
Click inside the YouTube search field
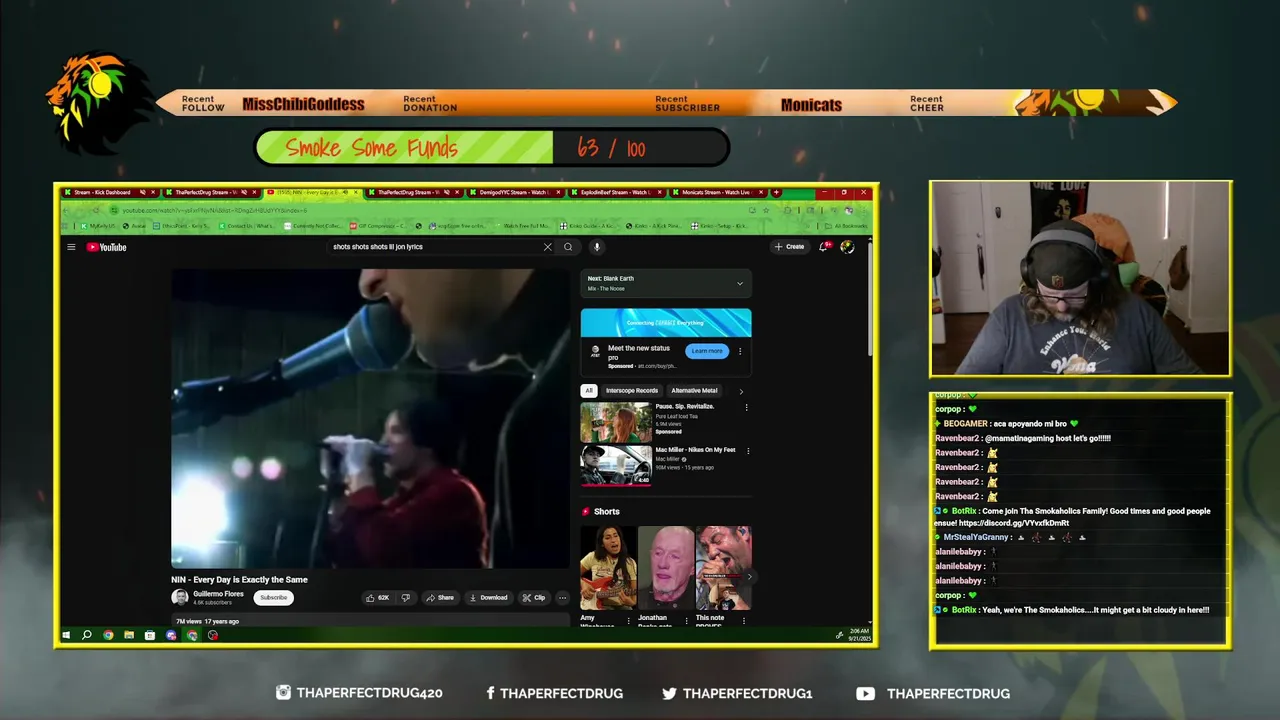tap(435, 247)
